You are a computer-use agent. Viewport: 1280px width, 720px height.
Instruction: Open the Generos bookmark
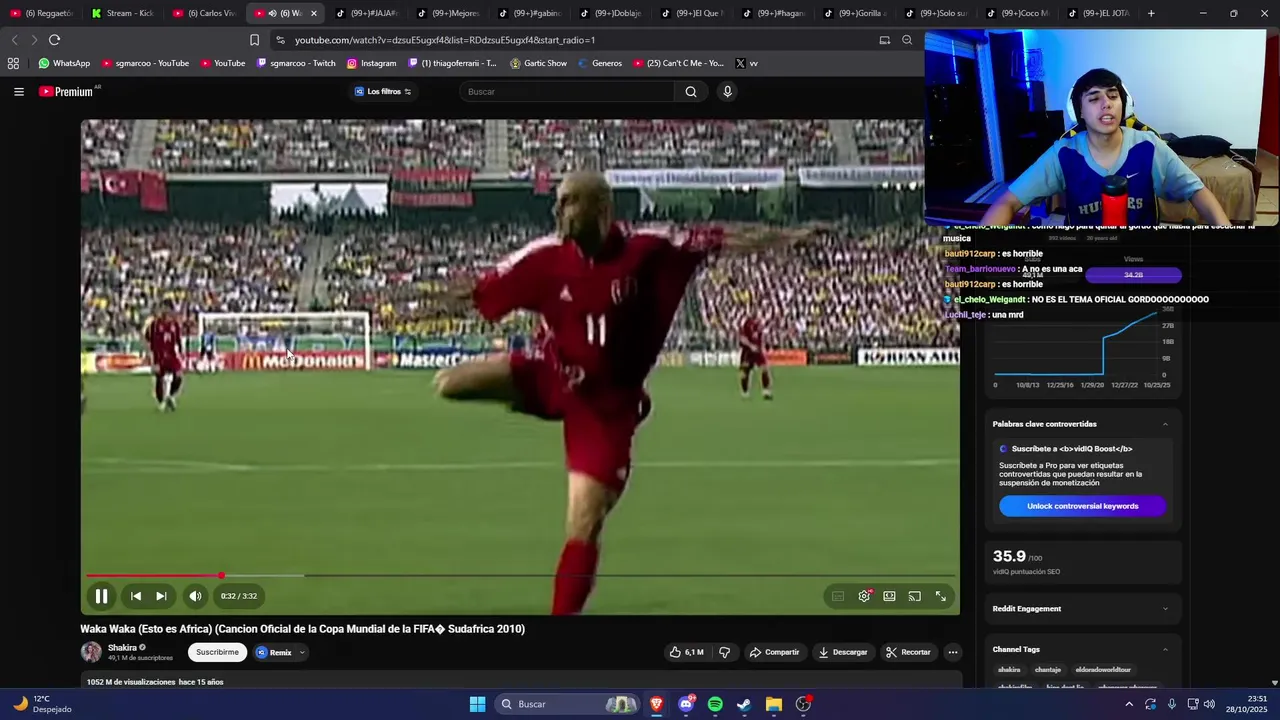[600, 63]
